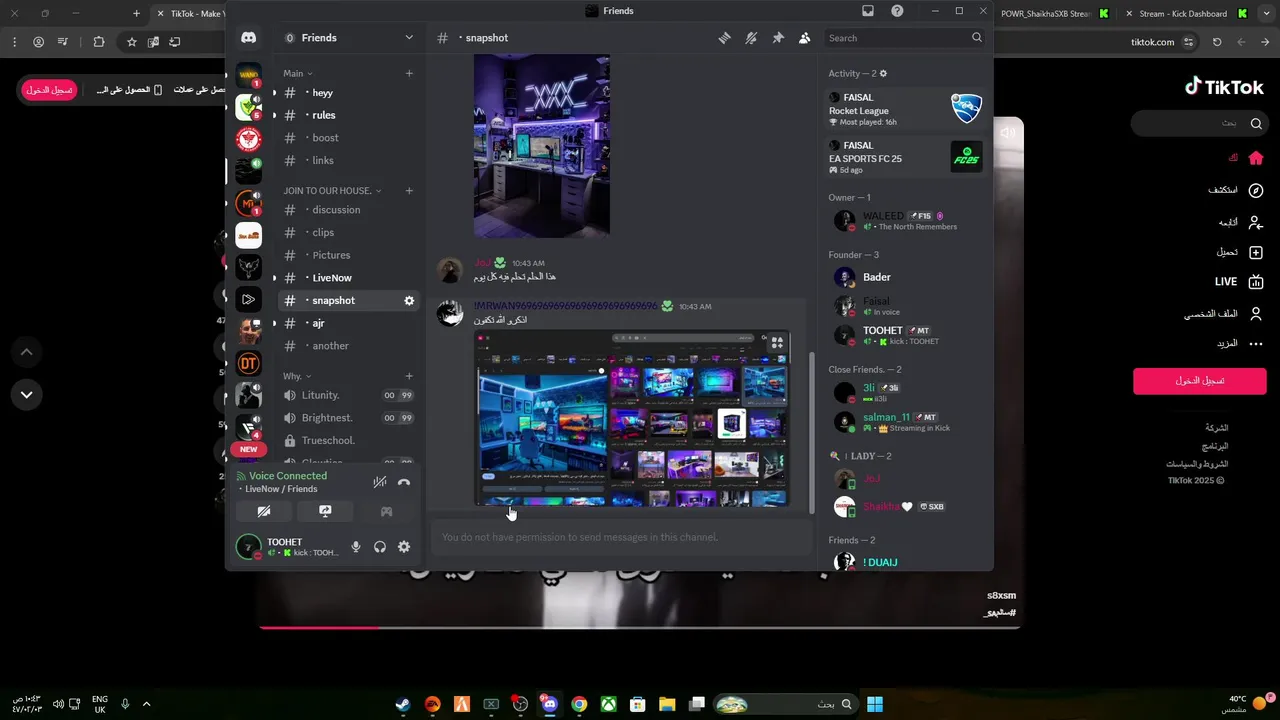Open the MT orange server icon
The image size is (1280, 720).
click(x=248, y=203)
